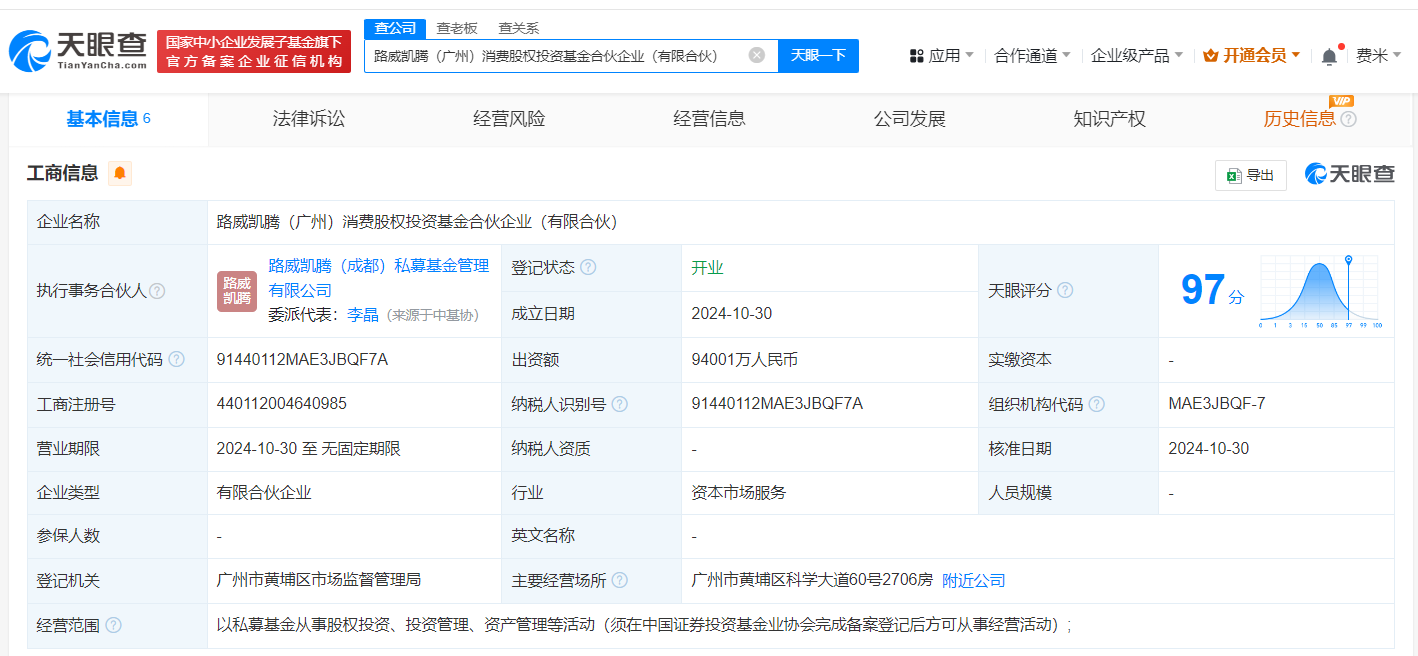Click the help icon beside 登记状态
The height and width of the screenshot is (656, 1418).
point(588,268)
